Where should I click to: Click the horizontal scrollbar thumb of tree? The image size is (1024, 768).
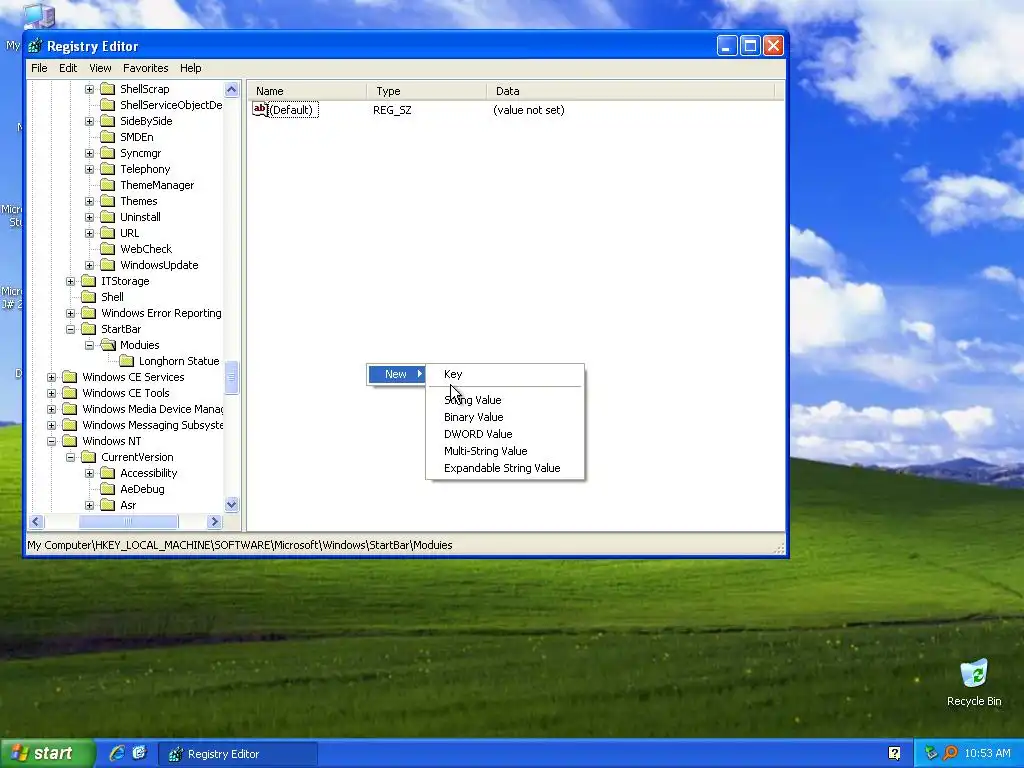click(x=128, y=522)
